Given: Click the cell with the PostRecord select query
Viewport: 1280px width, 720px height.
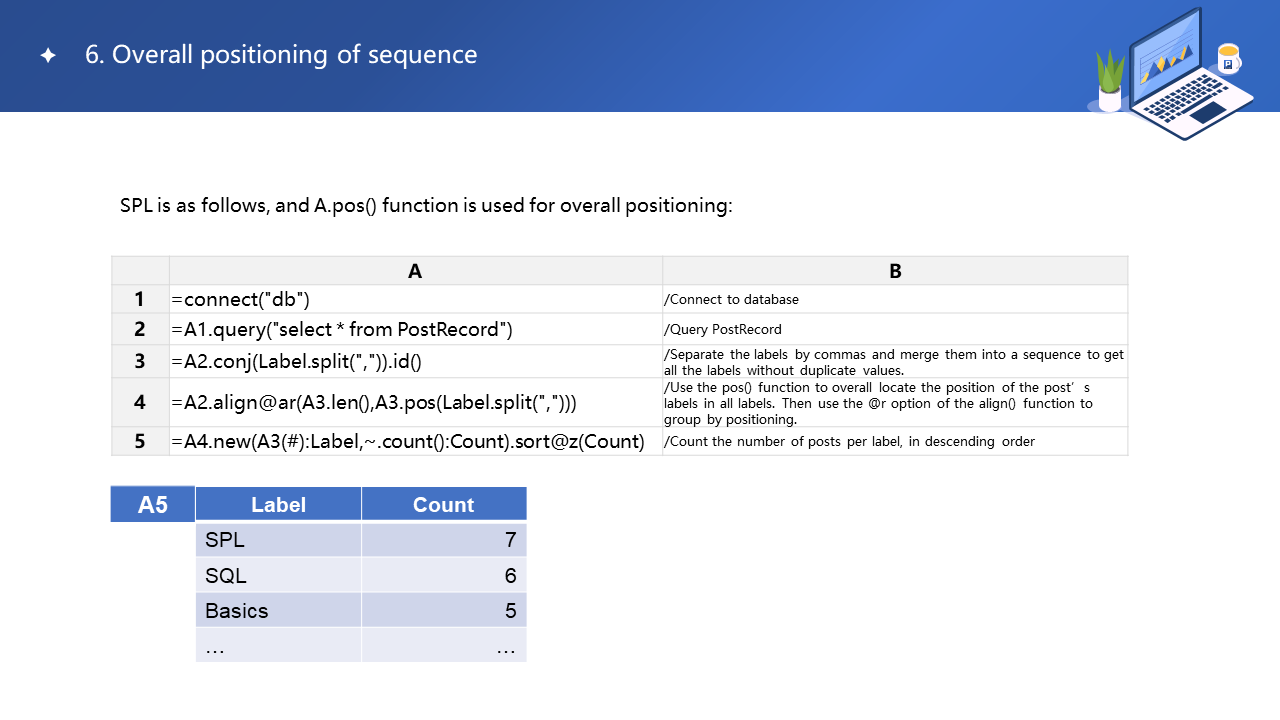Looking at the screenshot, I should coord(415,329).
